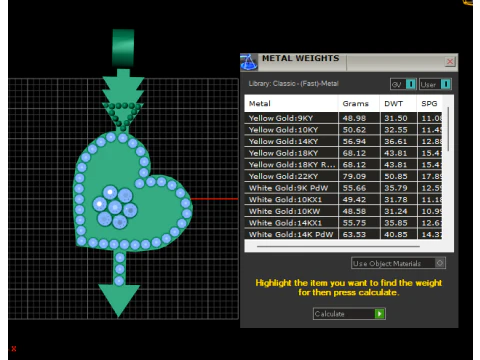
Task: Close the Metal Weights panel
Action: tap(450, 61)
